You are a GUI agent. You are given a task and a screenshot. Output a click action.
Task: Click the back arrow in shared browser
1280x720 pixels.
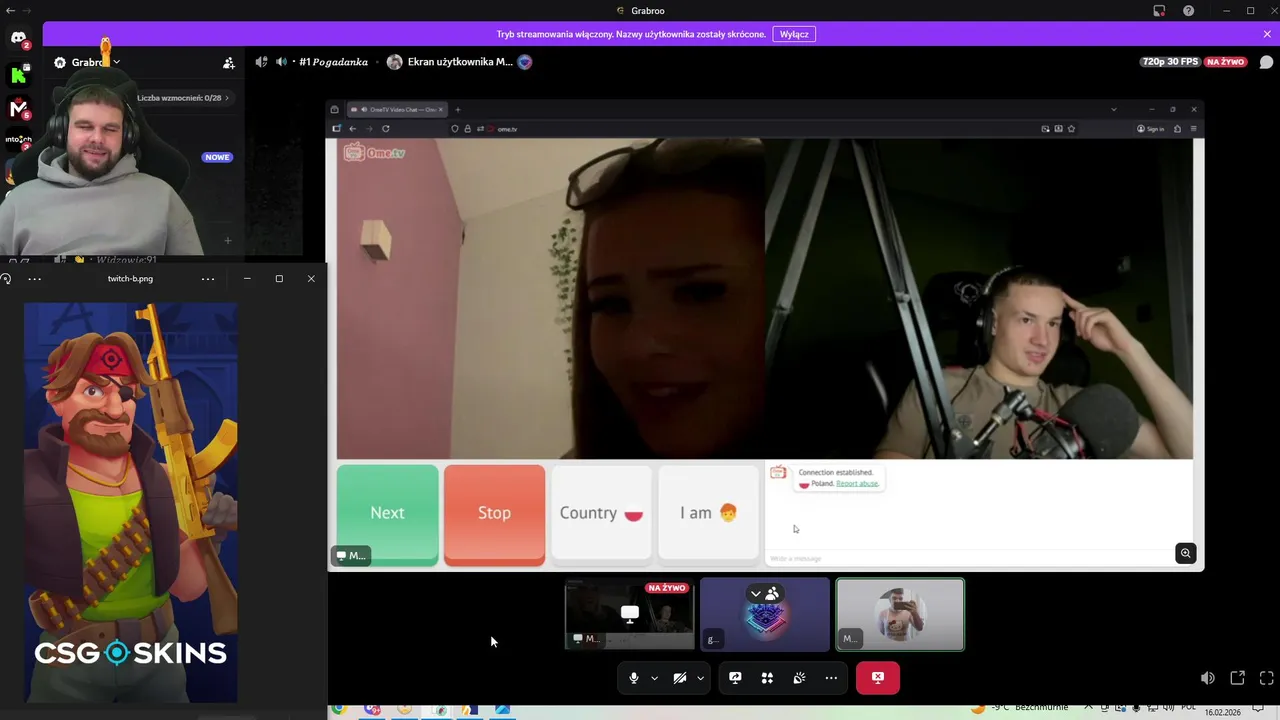pyautogui.click(x=352, y=129)
